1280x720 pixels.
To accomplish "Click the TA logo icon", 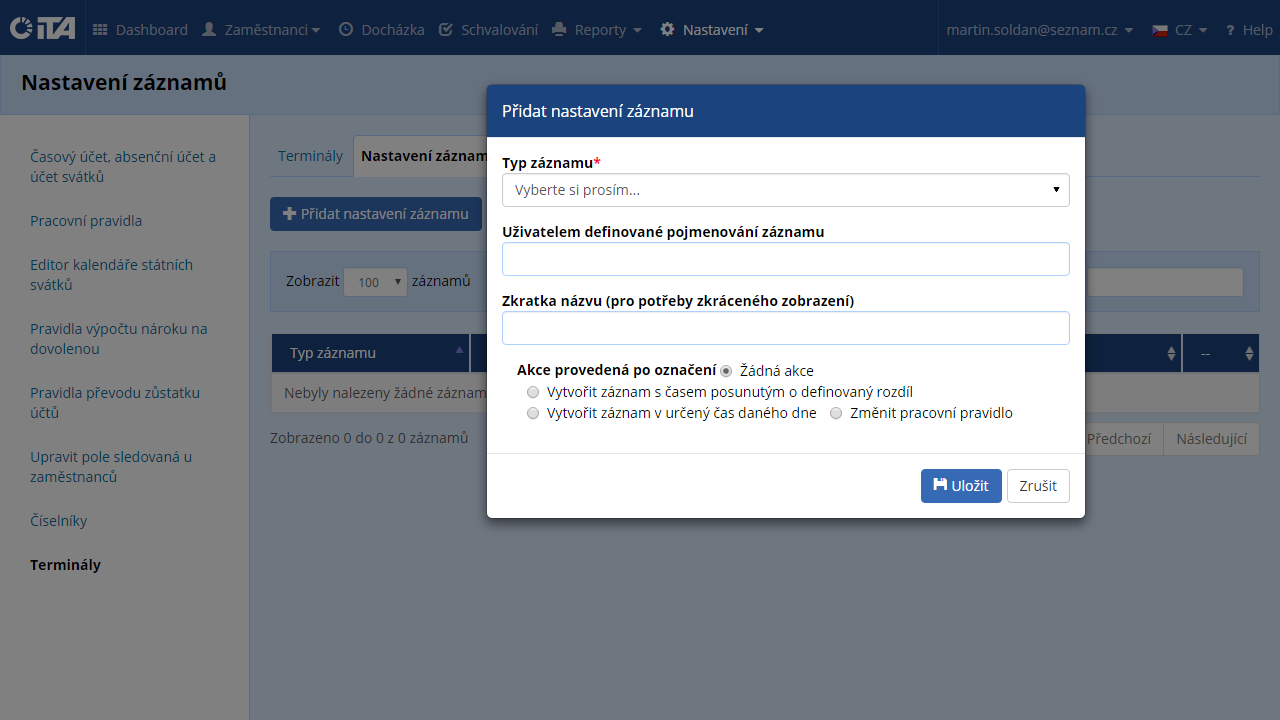I will coord(42,29).
